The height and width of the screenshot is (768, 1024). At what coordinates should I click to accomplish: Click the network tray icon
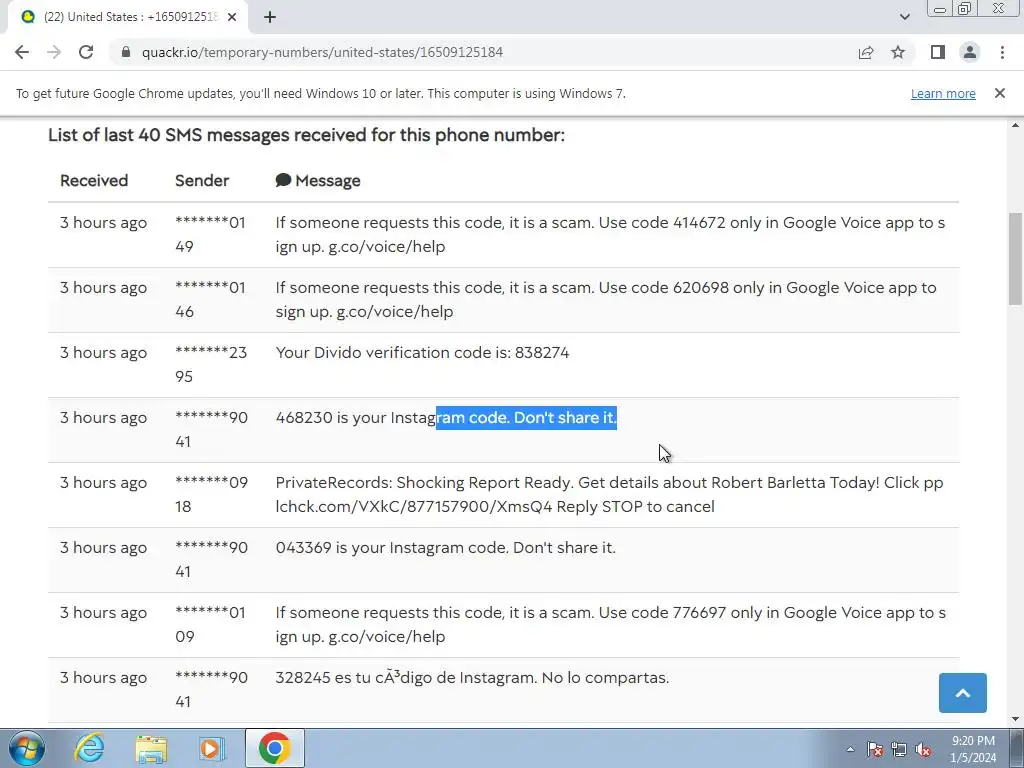[899, 749]
